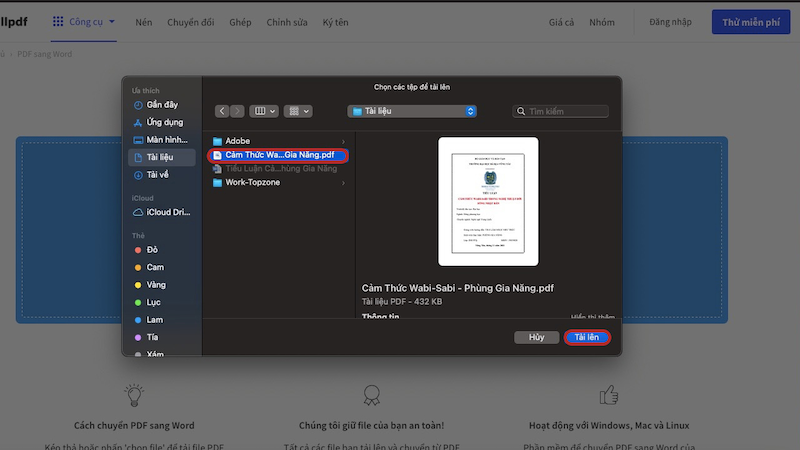Open the Giá cả pricing link
The width and height of the screenshot is (800, 450).
tap(561, 22)
